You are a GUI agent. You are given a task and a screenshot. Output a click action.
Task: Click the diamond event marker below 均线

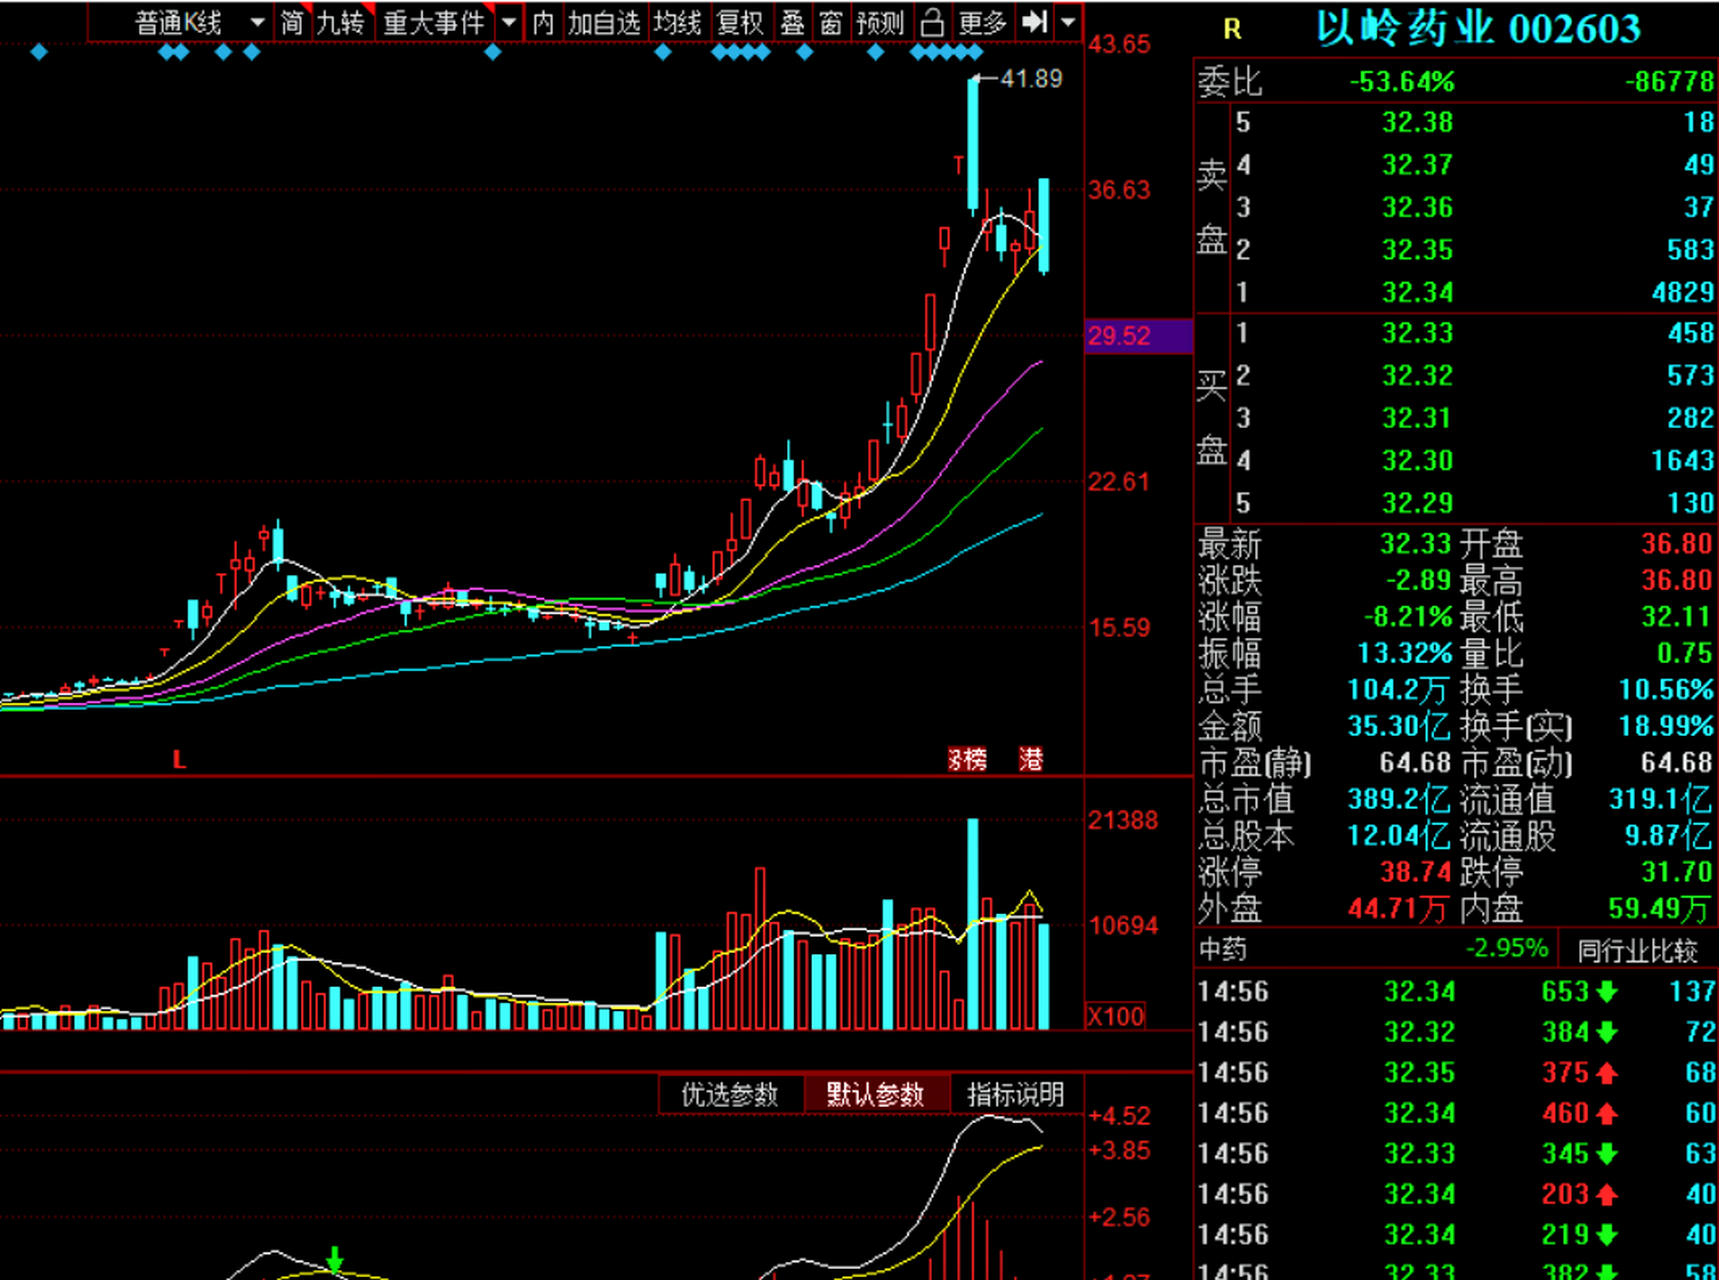coord(662,52)
